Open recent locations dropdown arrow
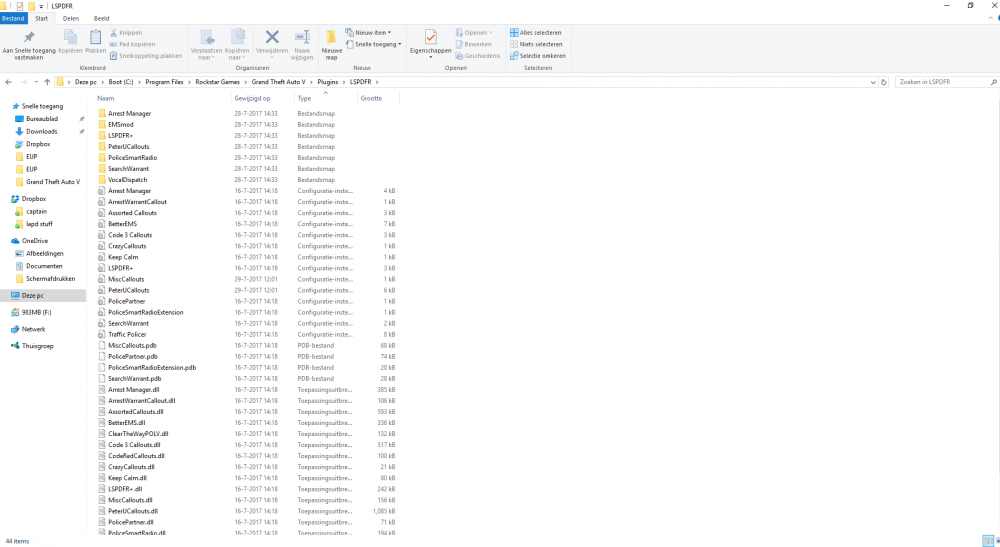Image resolution: width=1000 pixels, height=547 pixels. [36, 82]
